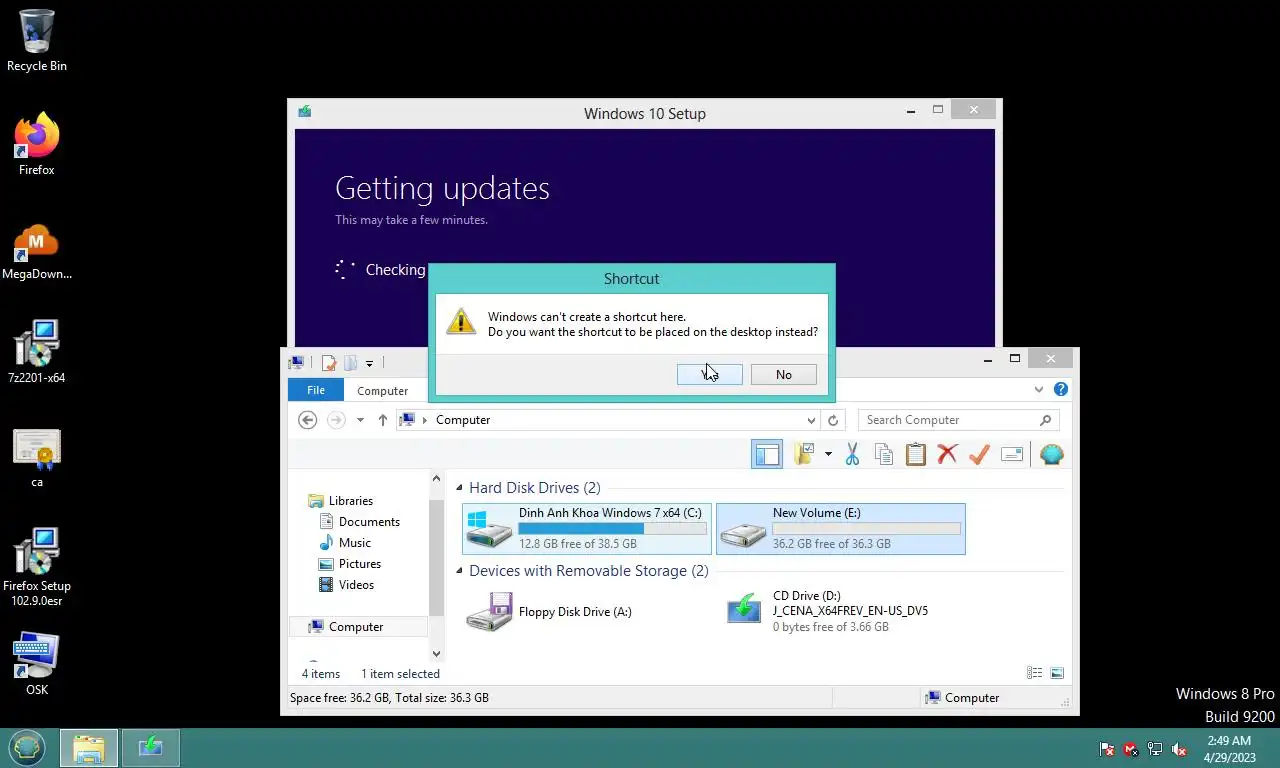Click the Action Center flag tray icon
Viewport: 1280px width, 768px height.
click(x=1107, y=749)
